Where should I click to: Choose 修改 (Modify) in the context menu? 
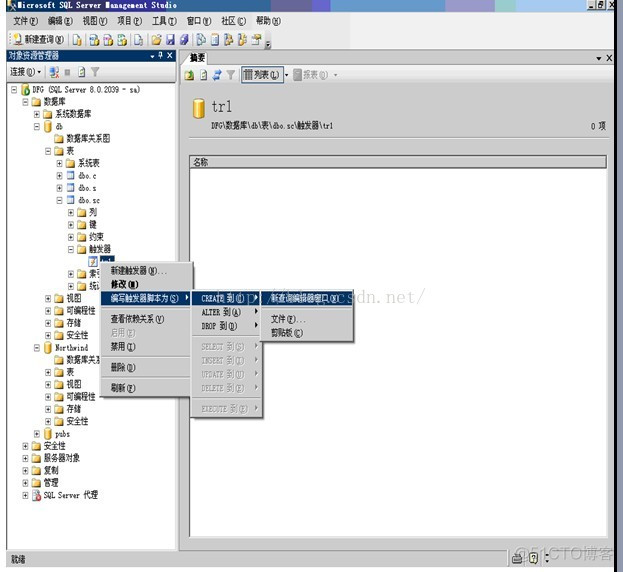tap(146, 284)
